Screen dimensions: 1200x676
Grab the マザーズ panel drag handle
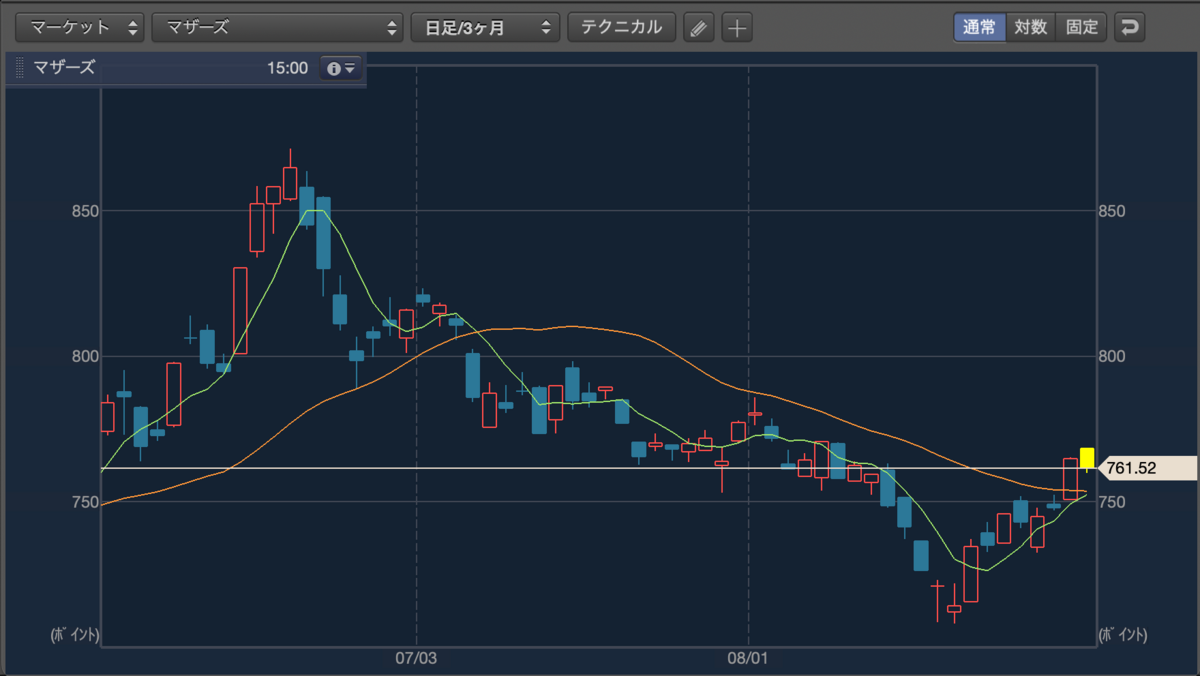pyautogui.click(x=20, y=69)
